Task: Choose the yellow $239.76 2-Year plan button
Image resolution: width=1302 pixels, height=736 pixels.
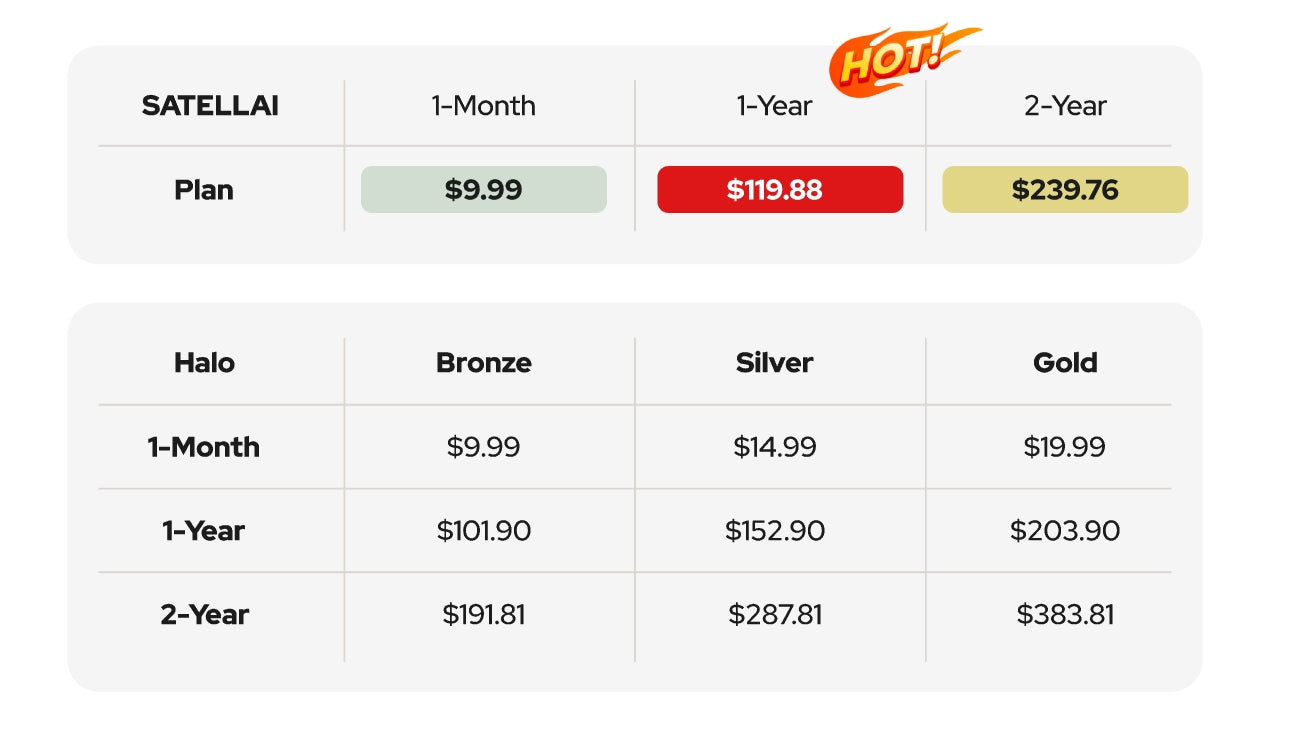Action: point(1065,190)
